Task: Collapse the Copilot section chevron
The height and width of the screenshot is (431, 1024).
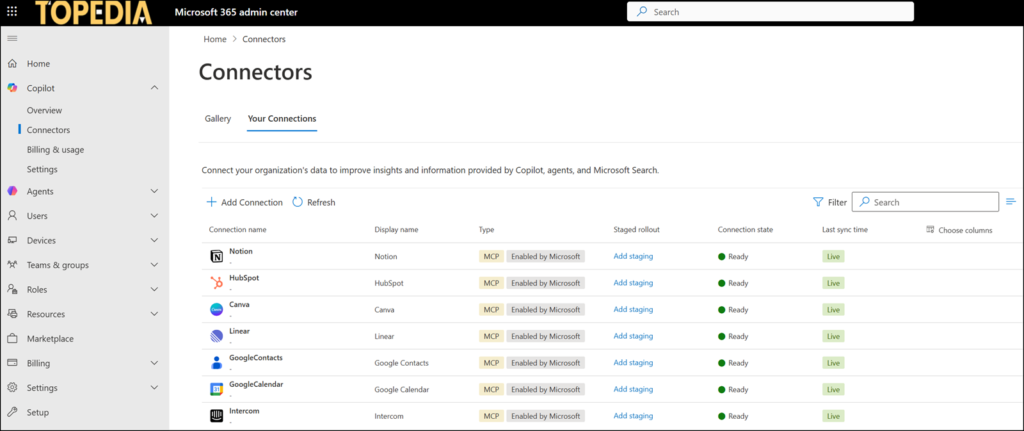Action: (x=154, y=88)
